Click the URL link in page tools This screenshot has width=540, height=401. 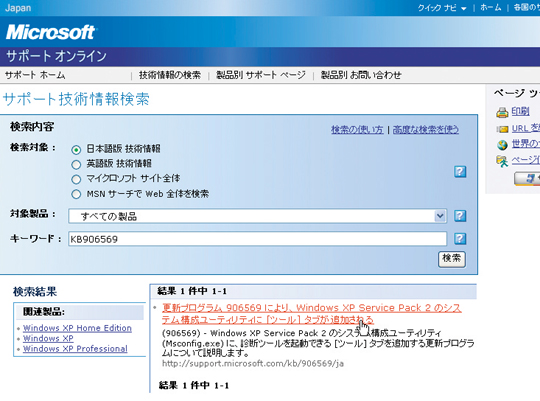tap(526, 128)
